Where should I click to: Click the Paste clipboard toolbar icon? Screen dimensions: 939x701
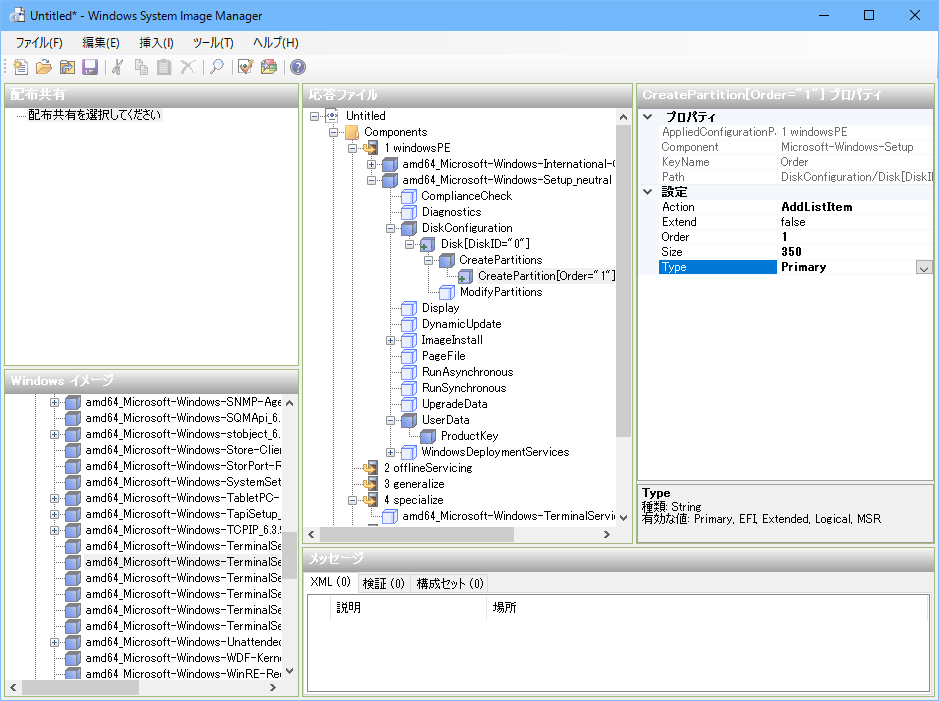[164, 67]
